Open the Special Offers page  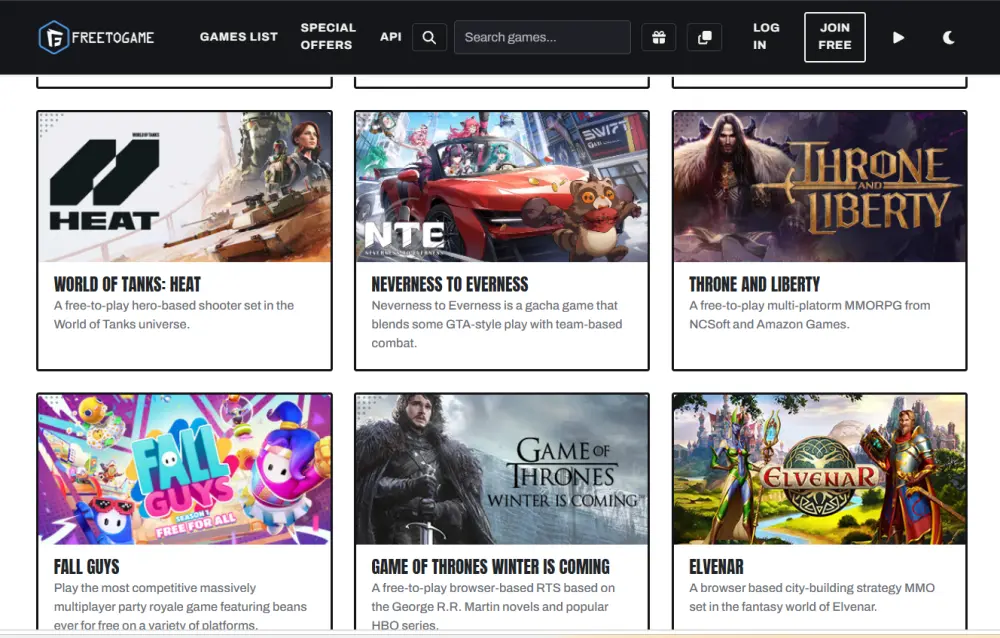(328, 36)
